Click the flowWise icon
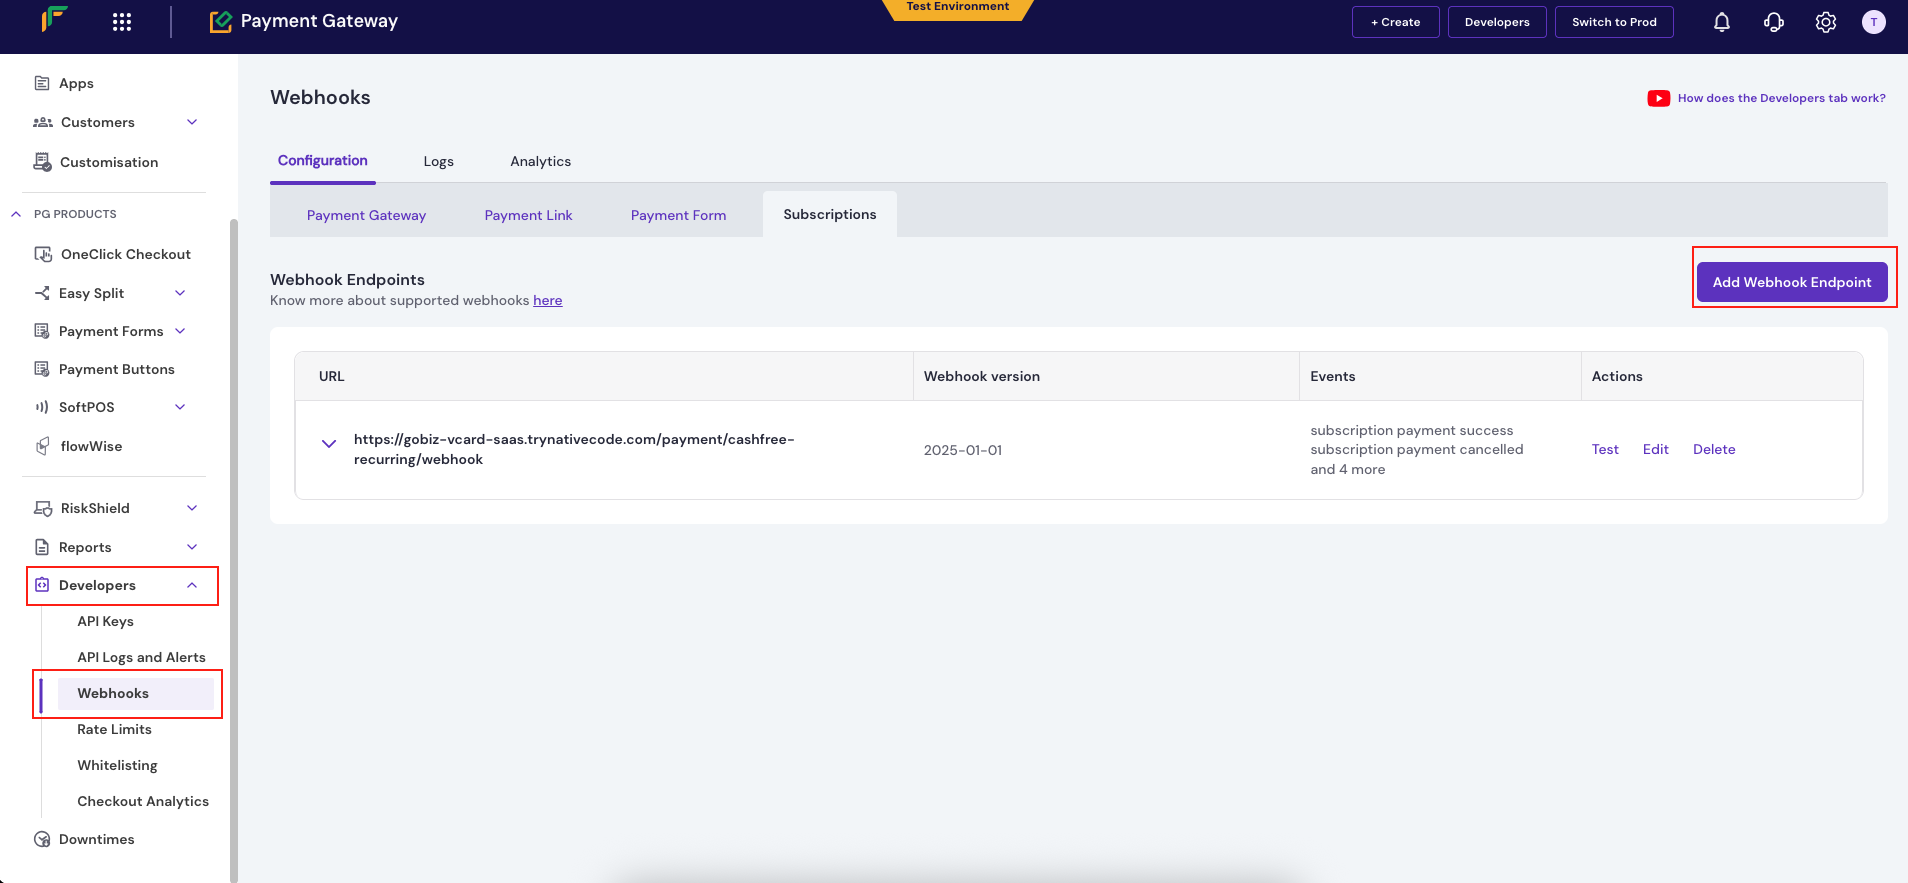This screenshot has width=1908, height=883. pyautogui.click(x=42, y=446)
